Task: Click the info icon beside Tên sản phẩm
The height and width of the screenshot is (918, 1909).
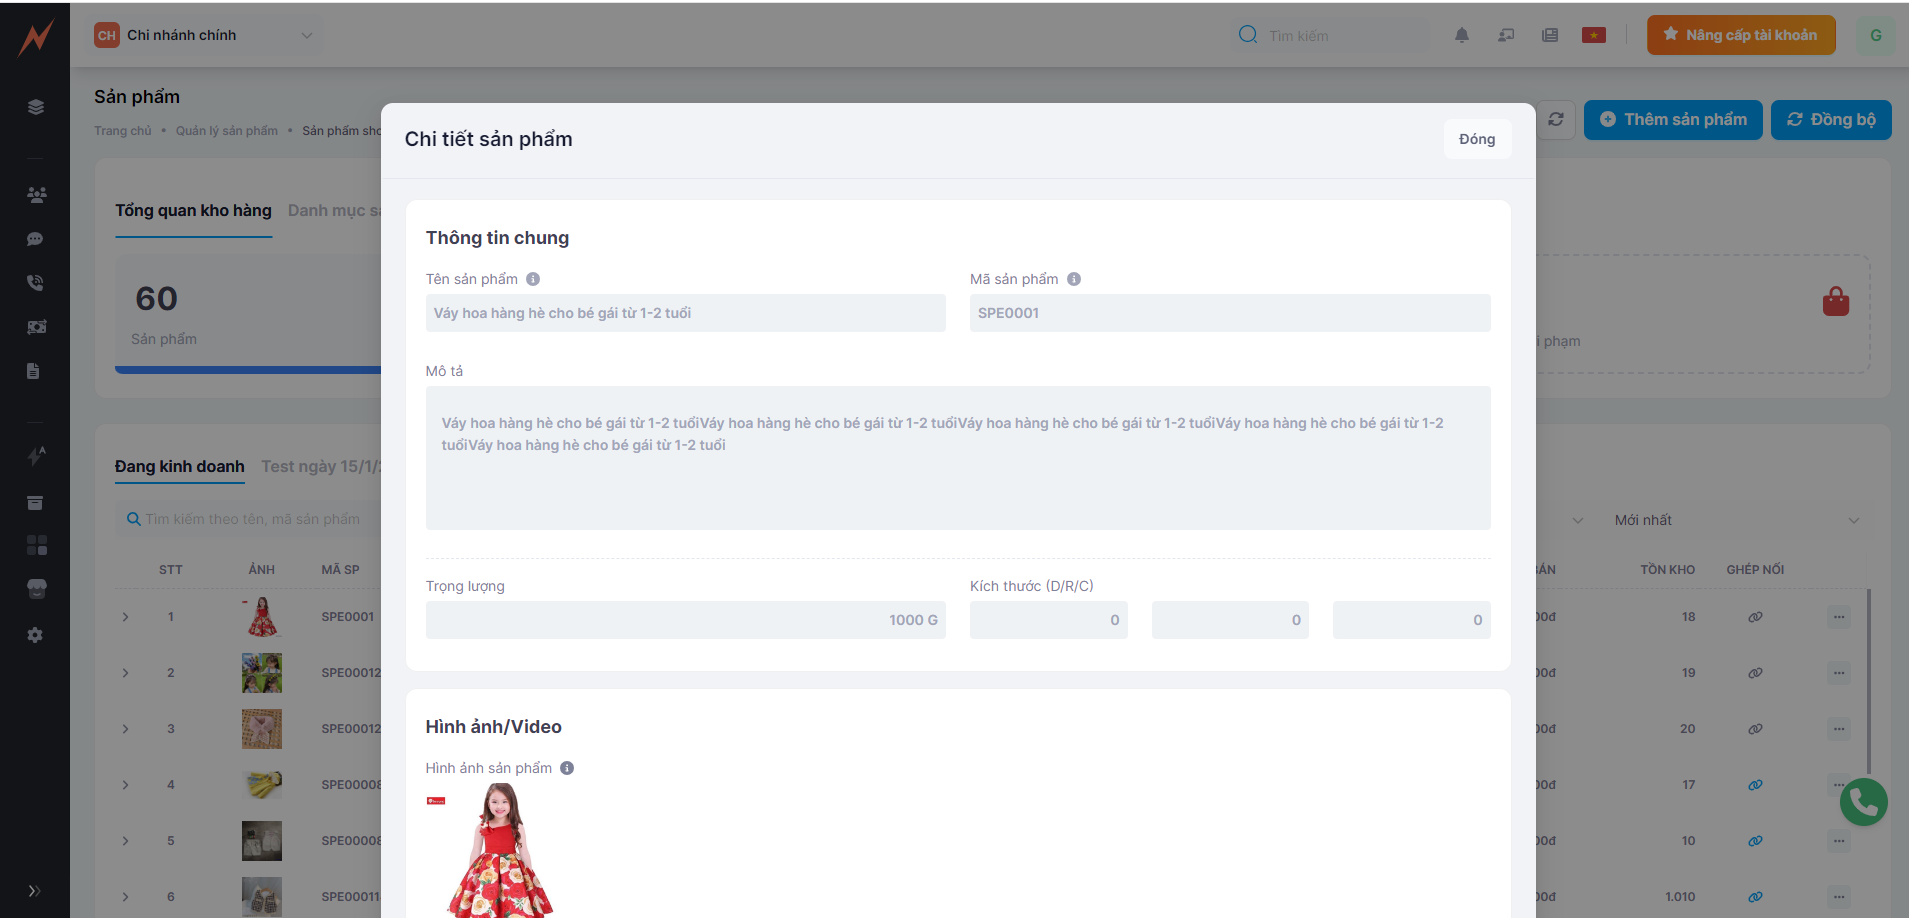Action: pos(533,279)
